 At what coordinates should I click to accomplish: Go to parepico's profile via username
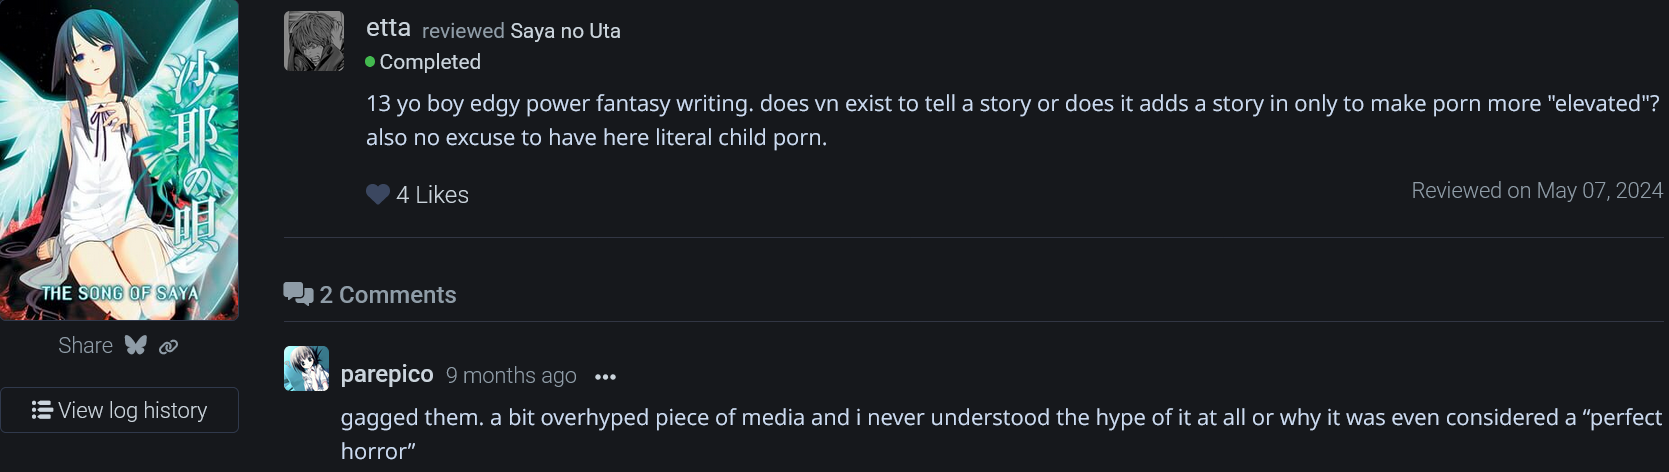pyautogui.click(x=387, y=375)
